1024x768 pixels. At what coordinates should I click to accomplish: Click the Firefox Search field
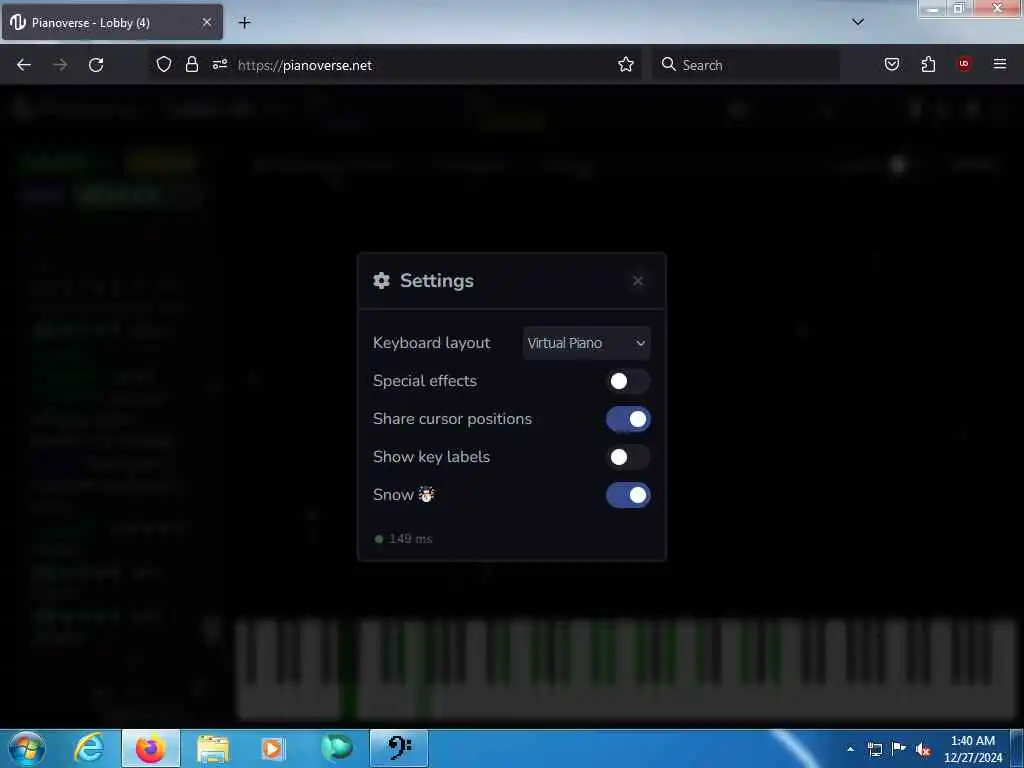[x=746, y=65]
